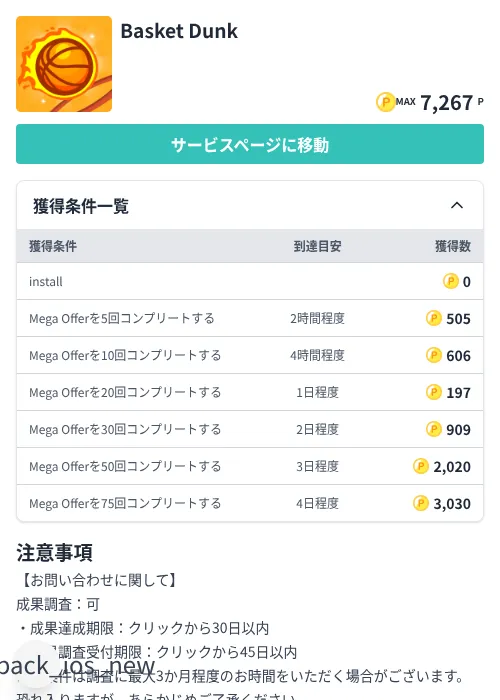The image size is (500, 700).
Task: Select the install condition row
Action: [x=250, y=281]
